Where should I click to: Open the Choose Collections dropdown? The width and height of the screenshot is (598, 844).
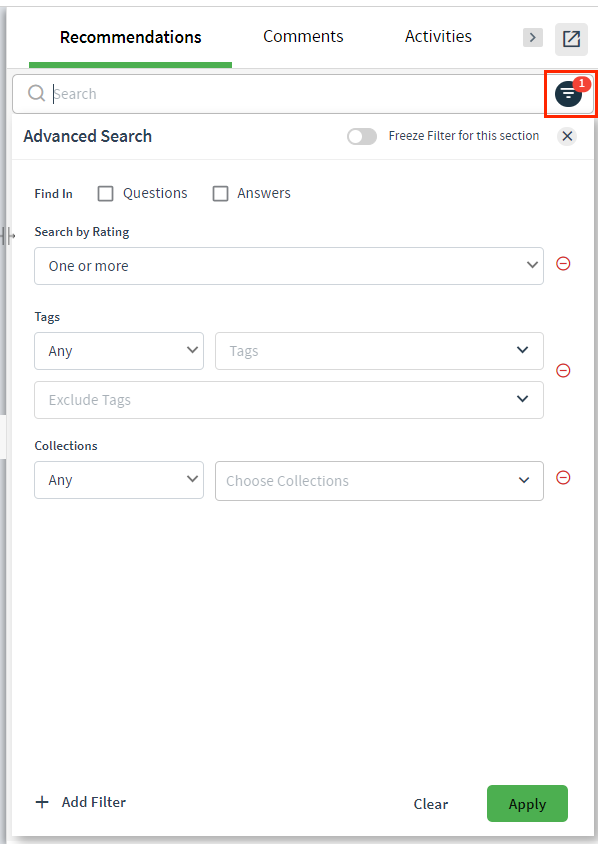(x=379, y=481)
